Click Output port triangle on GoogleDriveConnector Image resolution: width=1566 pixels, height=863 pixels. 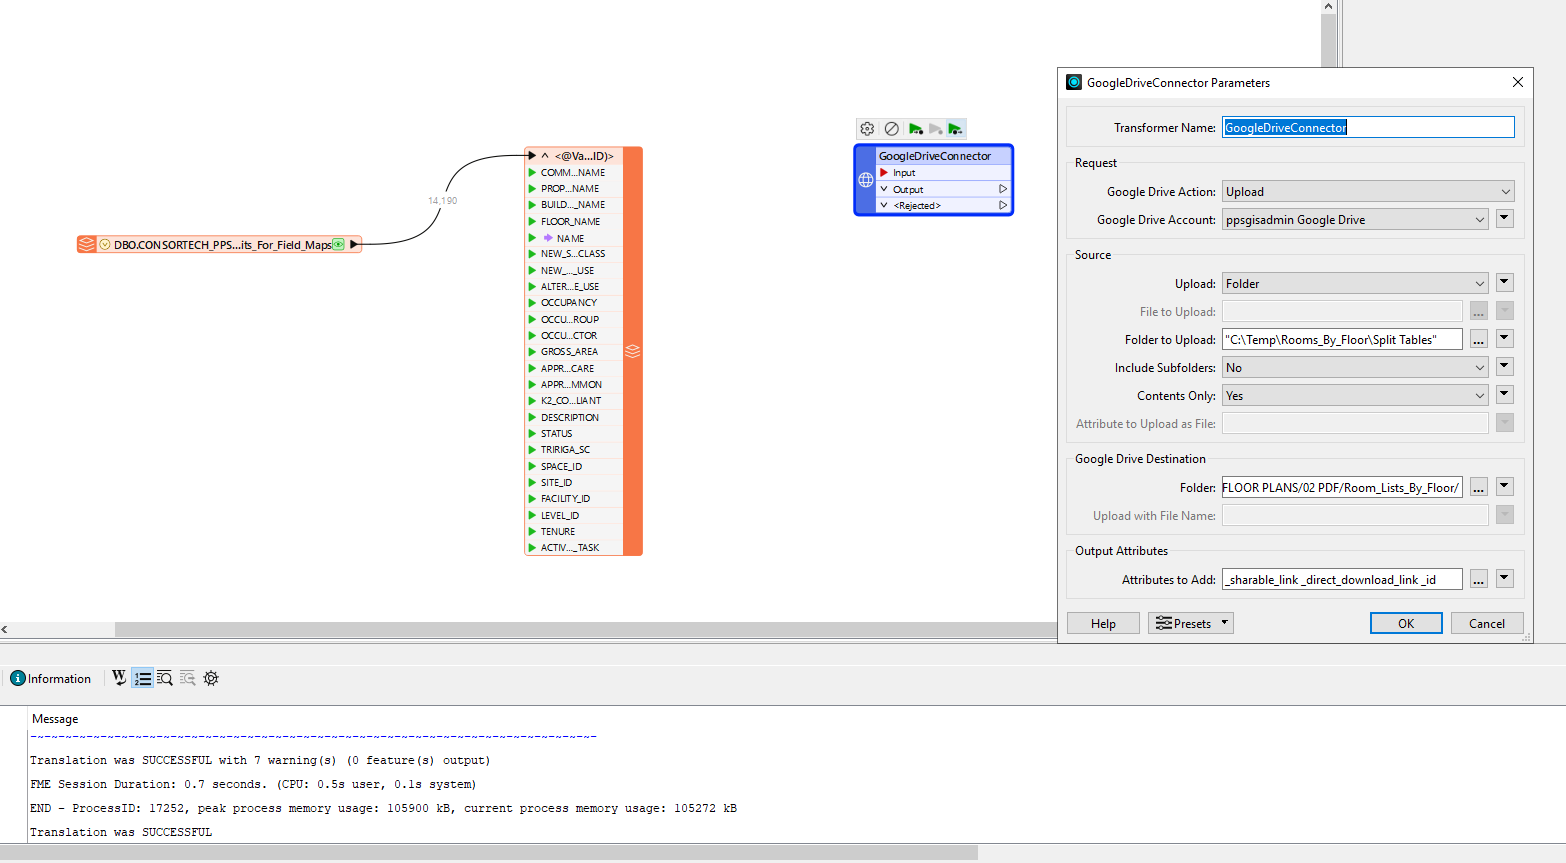tap(1003, 189)
